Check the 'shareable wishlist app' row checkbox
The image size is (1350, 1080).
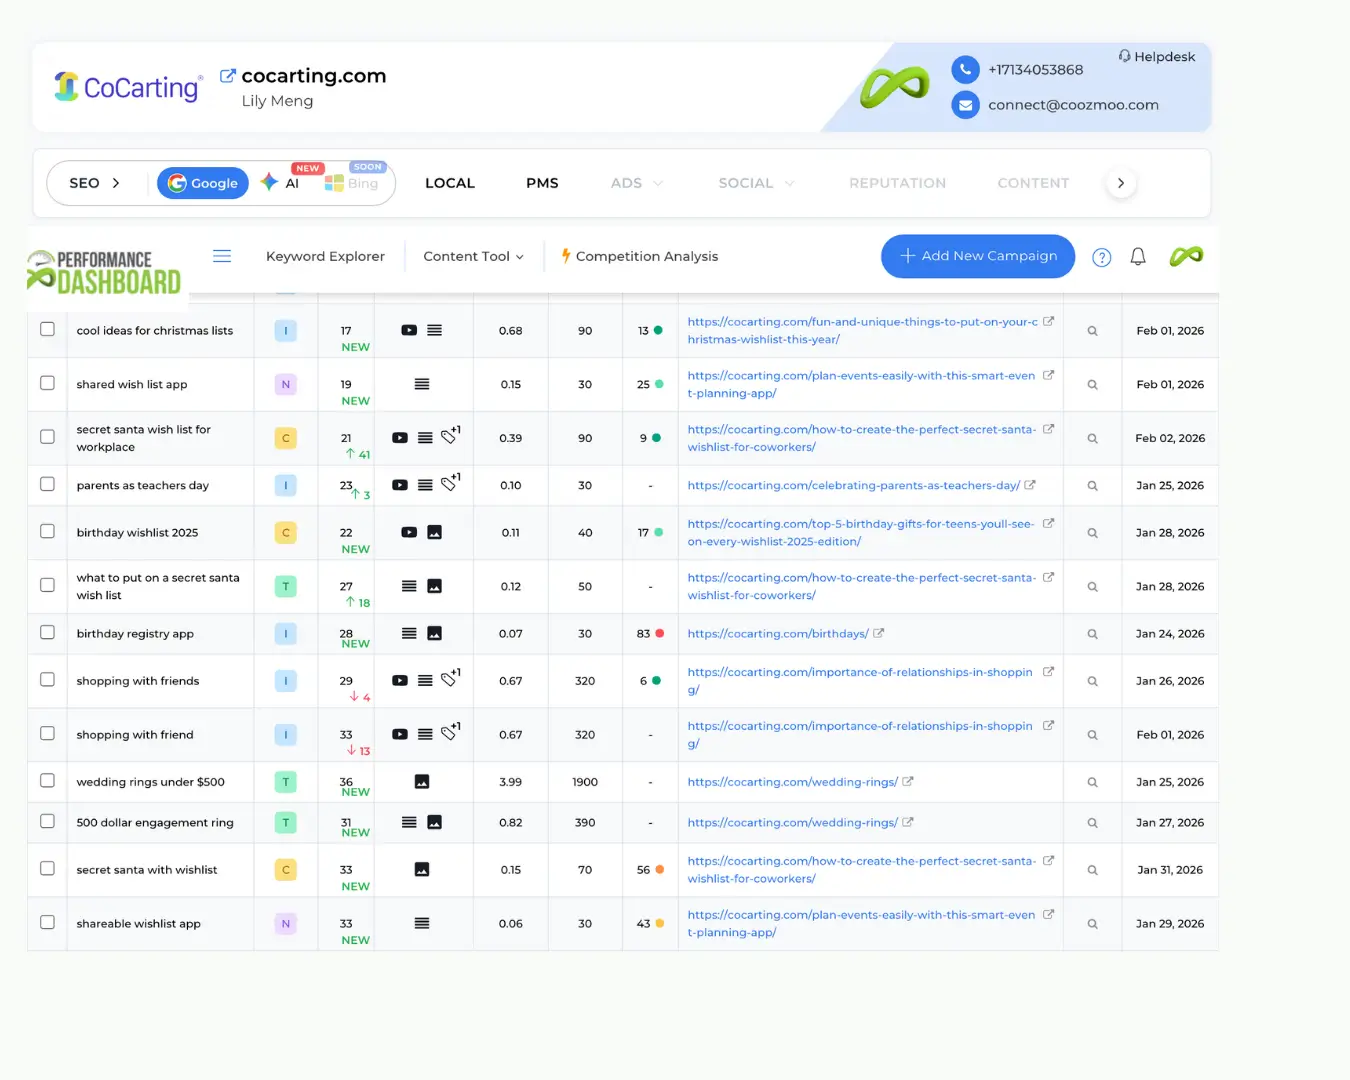[47, 923]
